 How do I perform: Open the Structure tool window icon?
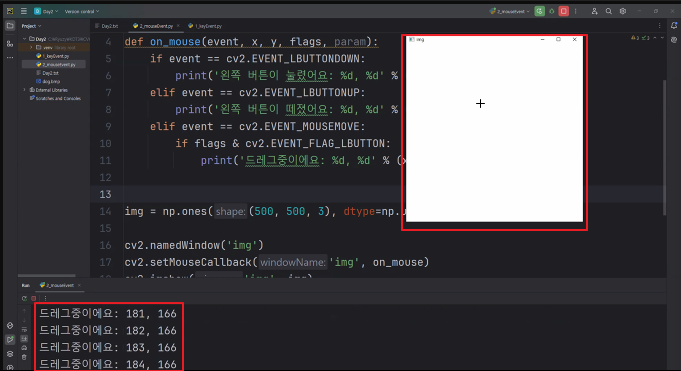click(10, 43)
